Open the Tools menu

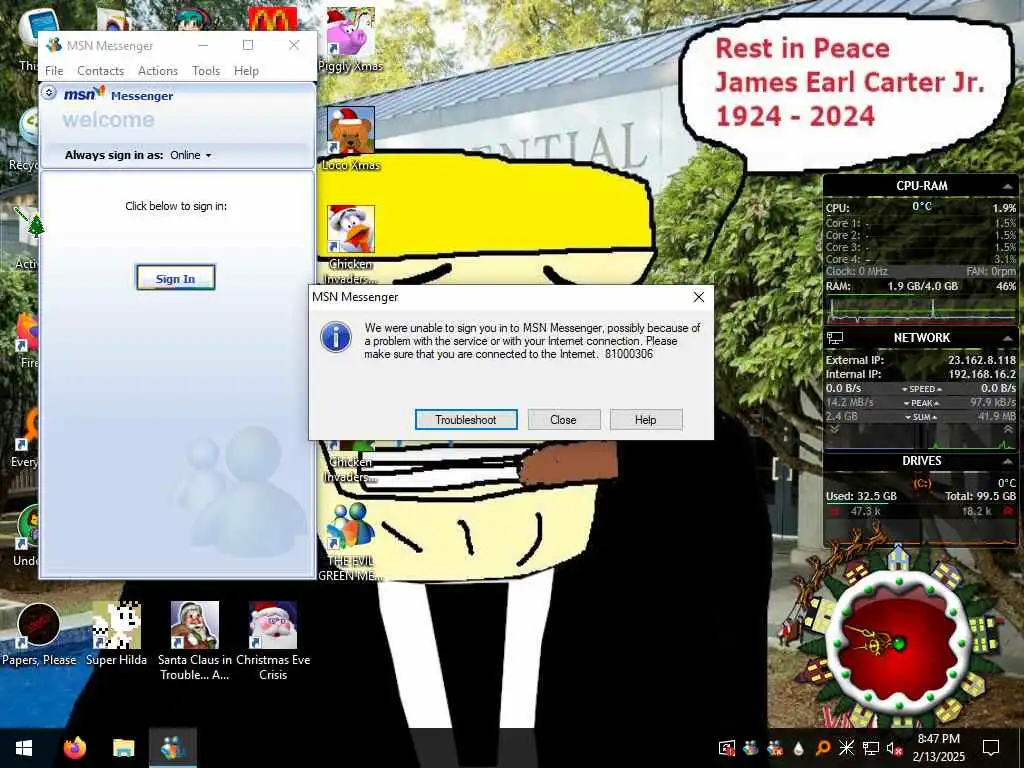tap(206, 71)
